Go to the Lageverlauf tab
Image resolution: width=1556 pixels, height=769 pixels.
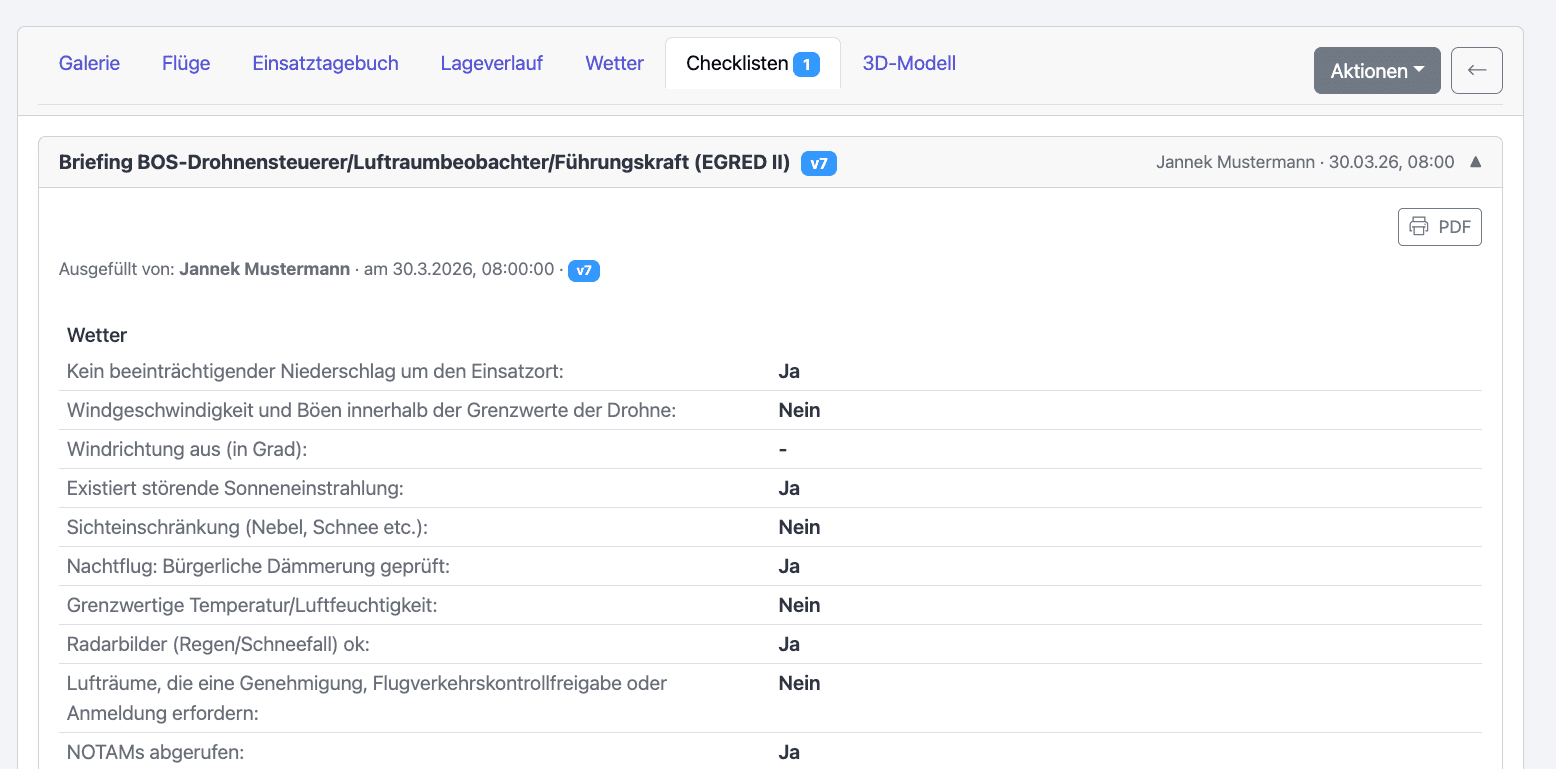[x=492, y=63]
